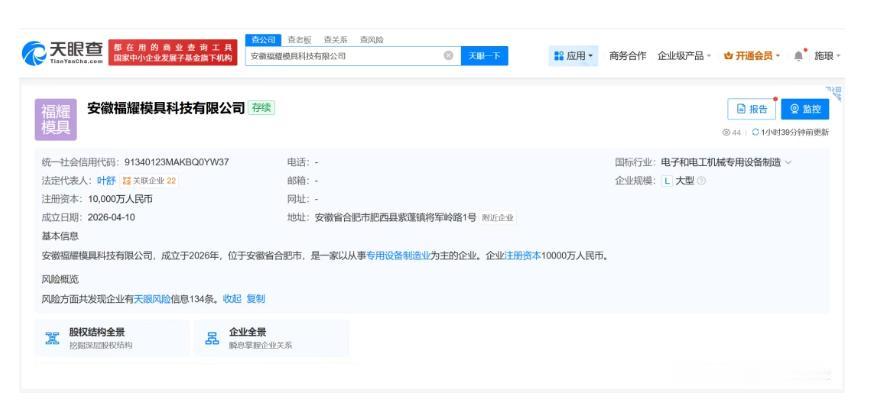870x402 pixels.
Task: Click 收起 to collapse risk overview
Action: click(232, 299)
